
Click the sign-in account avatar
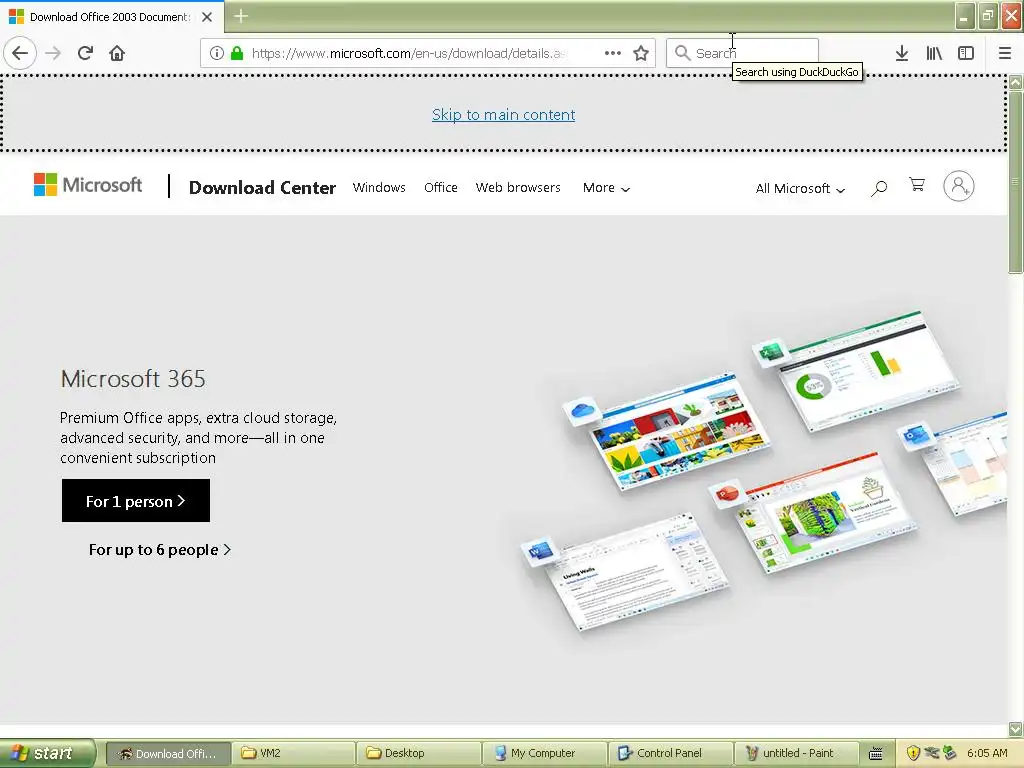tap(959, 186)
